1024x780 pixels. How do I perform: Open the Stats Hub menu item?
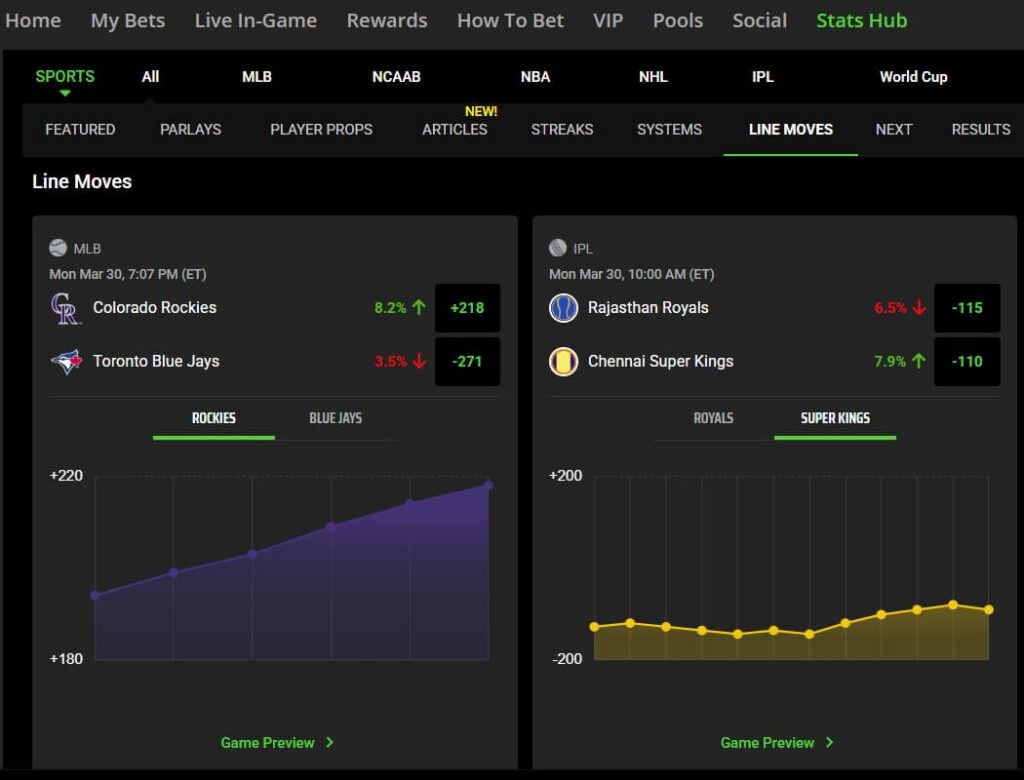861,20
